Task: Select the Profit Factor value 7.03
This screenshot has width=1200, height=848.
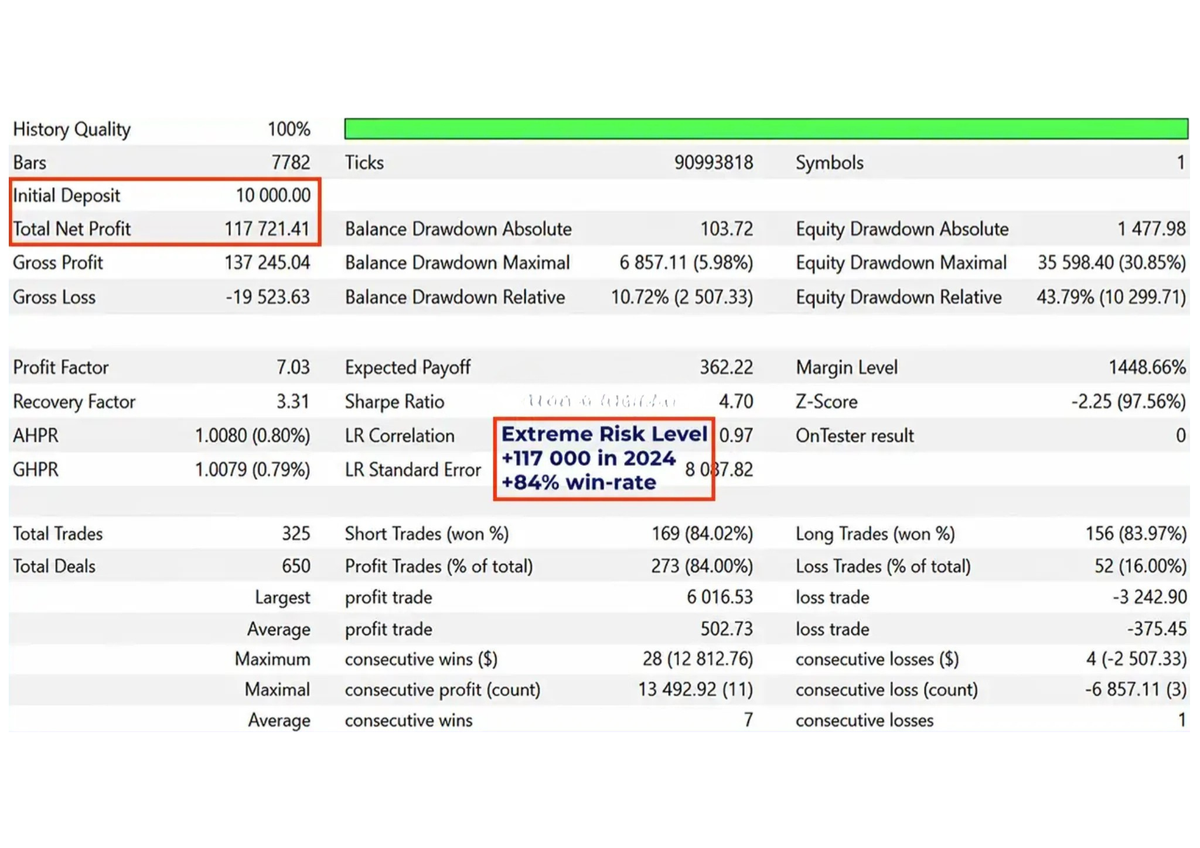Action: 293,368
